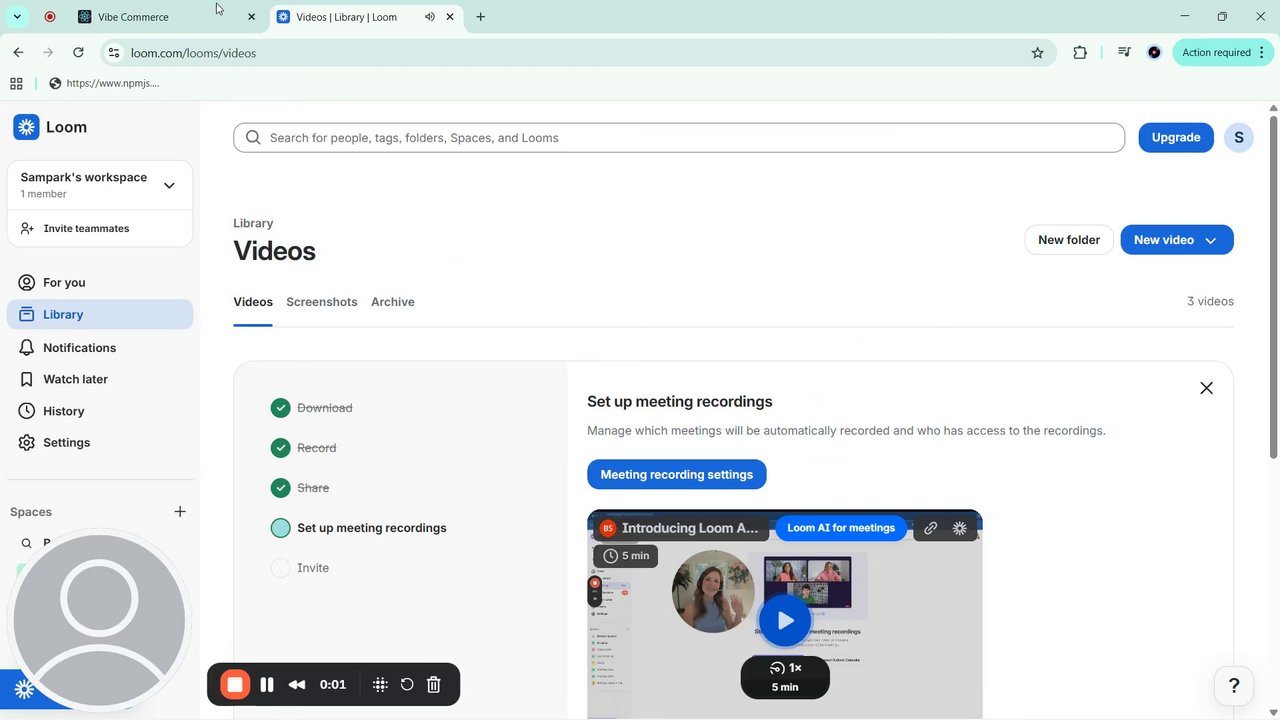Switch to the Archive tab
Viewport: 1280px width, 720px height.
tap(393, 302)
